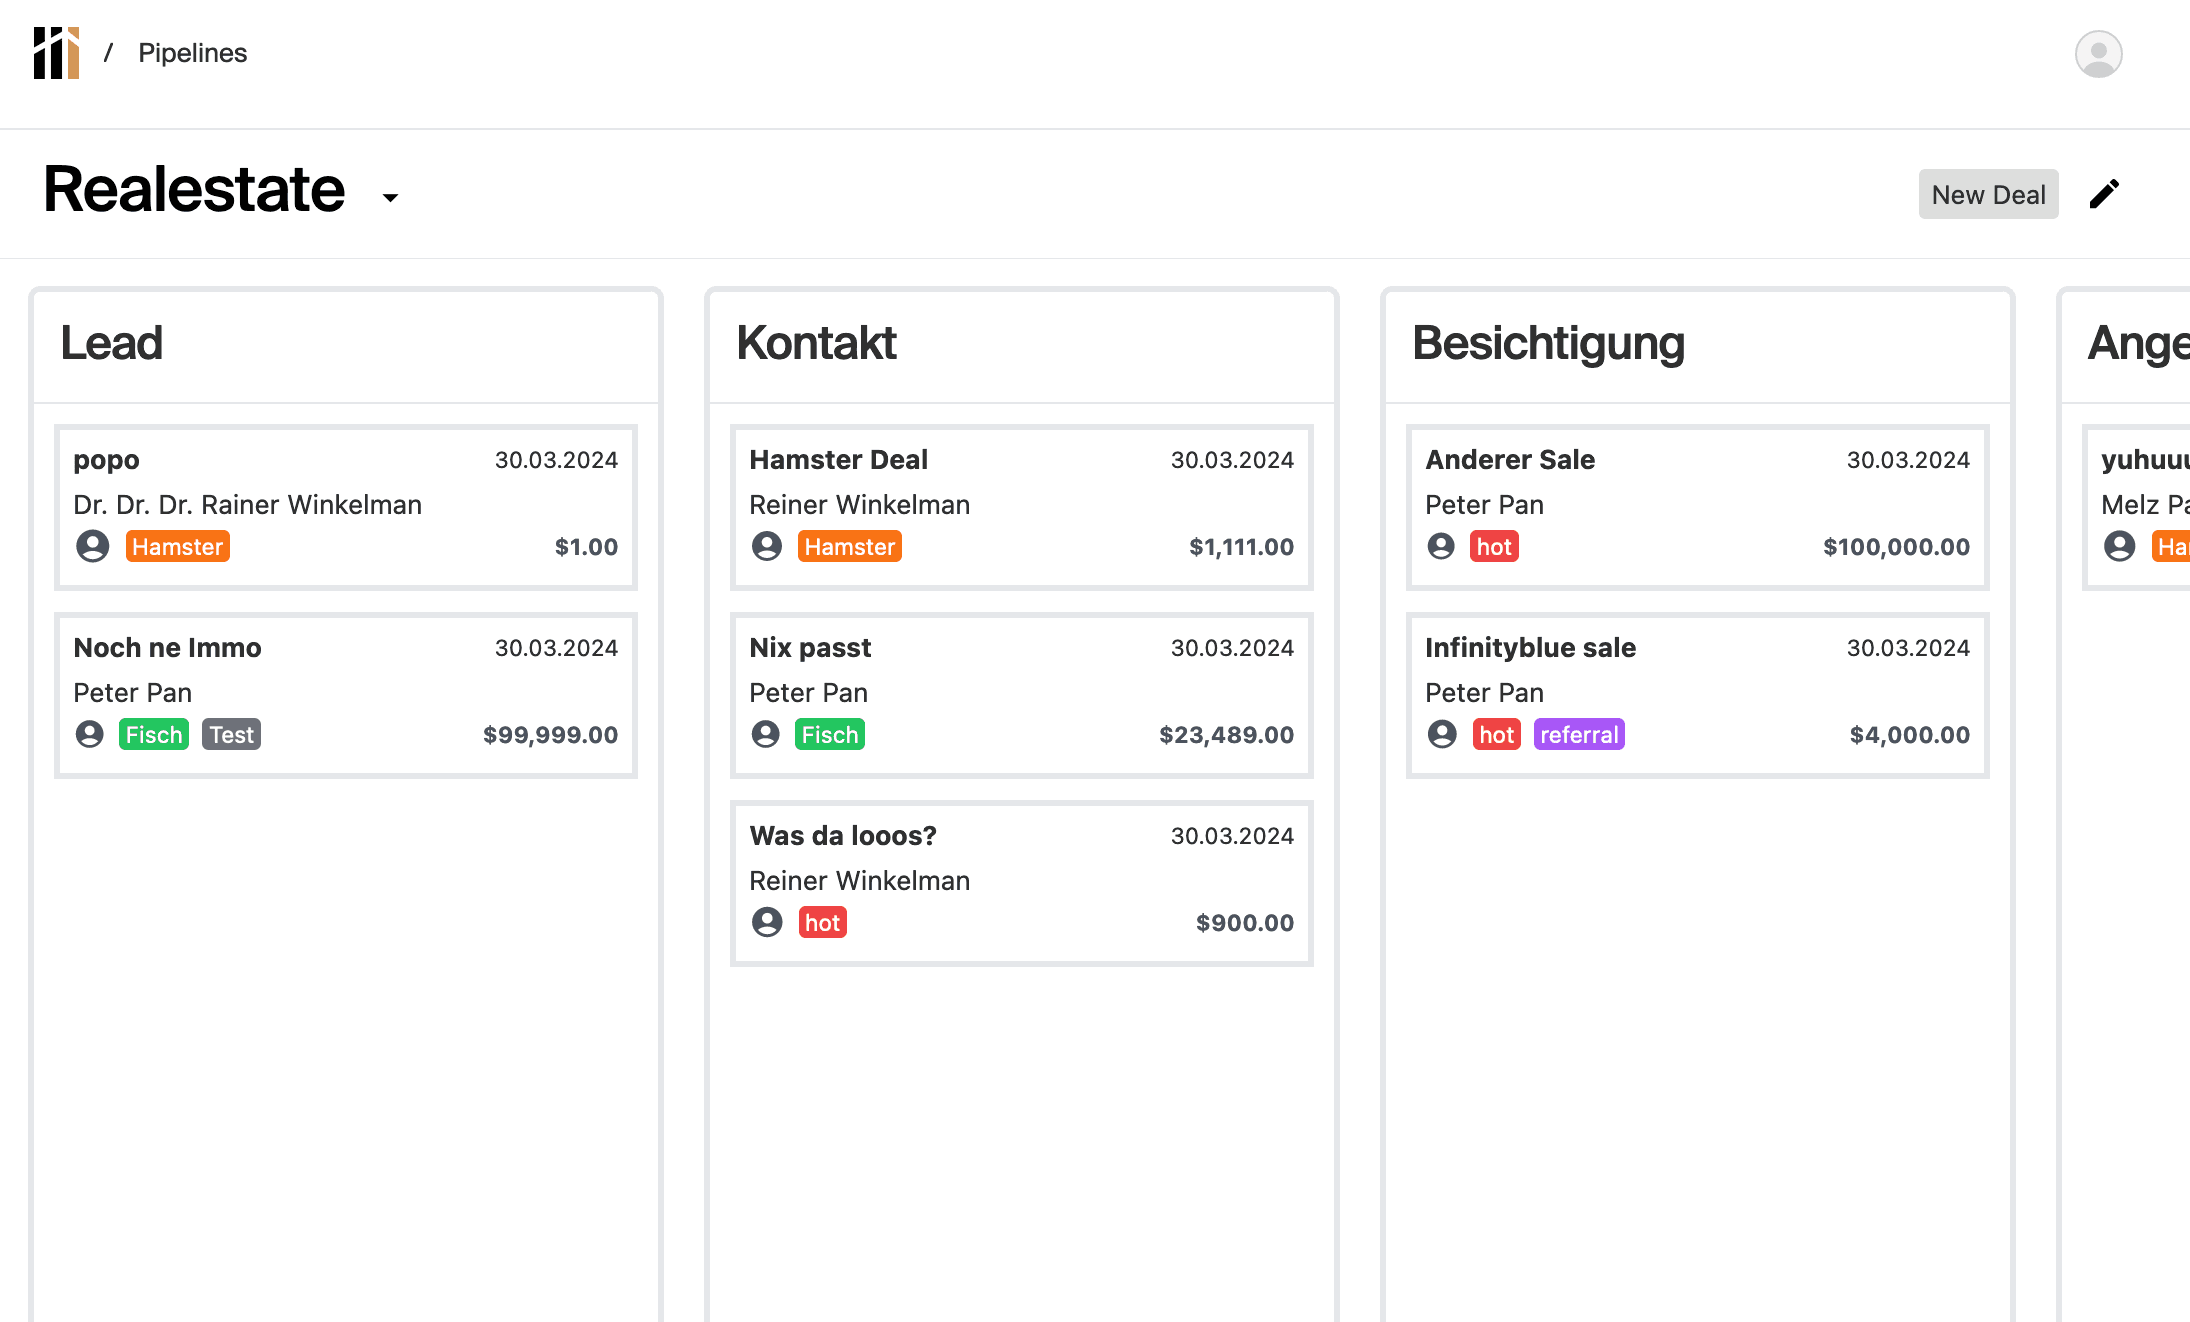Click owner avatar on Infinityblue sale card
Image resolution: width=2190 pixels, height=1322 pixels.
pyautogui.click(x=1442, y=734)
